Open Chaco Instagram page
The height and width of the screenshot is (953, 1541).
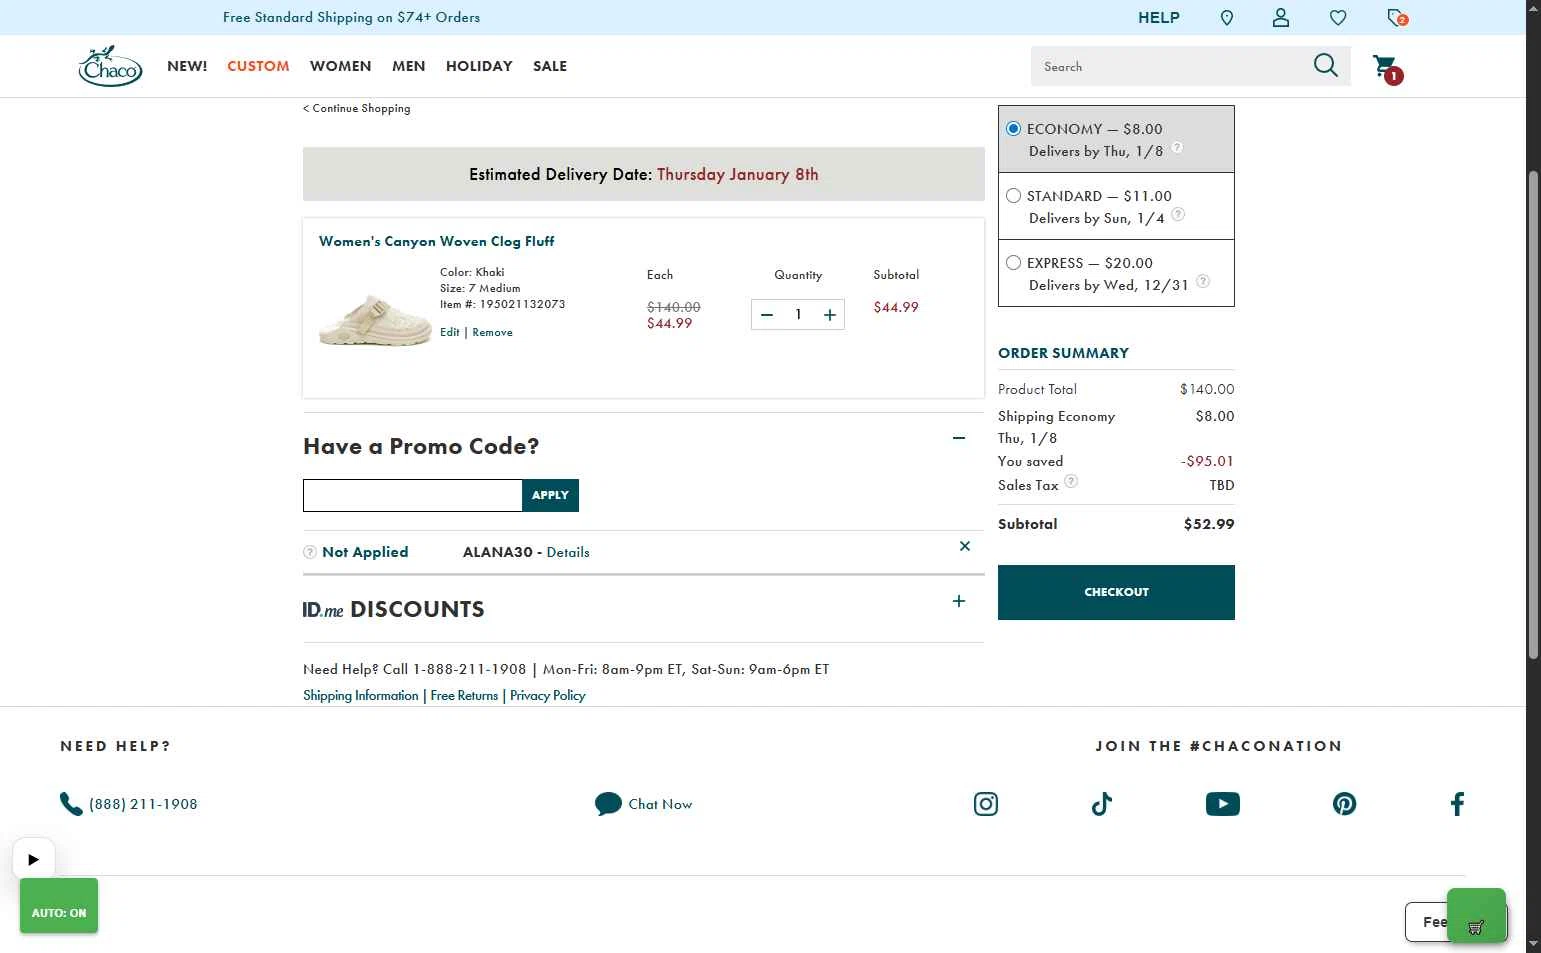pyautogui.click(x=986, y=804)
